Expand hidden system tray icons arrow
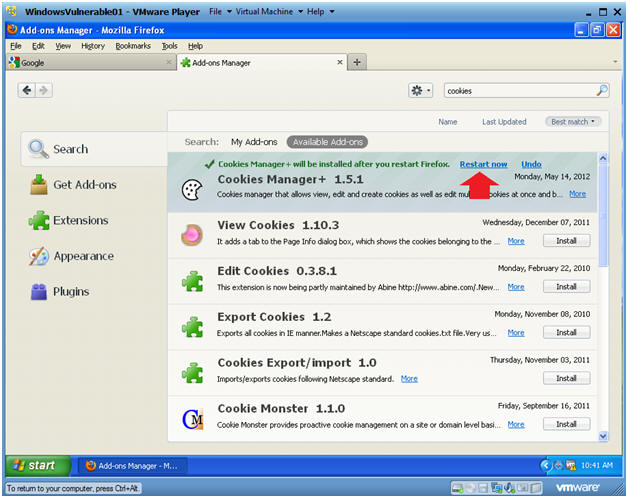 coord(545,465)
